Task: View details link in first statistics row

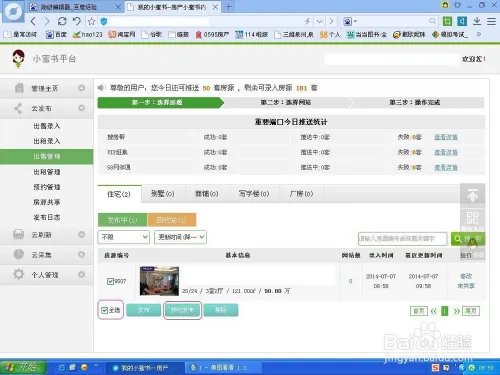Action: pyautogui.click(x=446, y=137)
